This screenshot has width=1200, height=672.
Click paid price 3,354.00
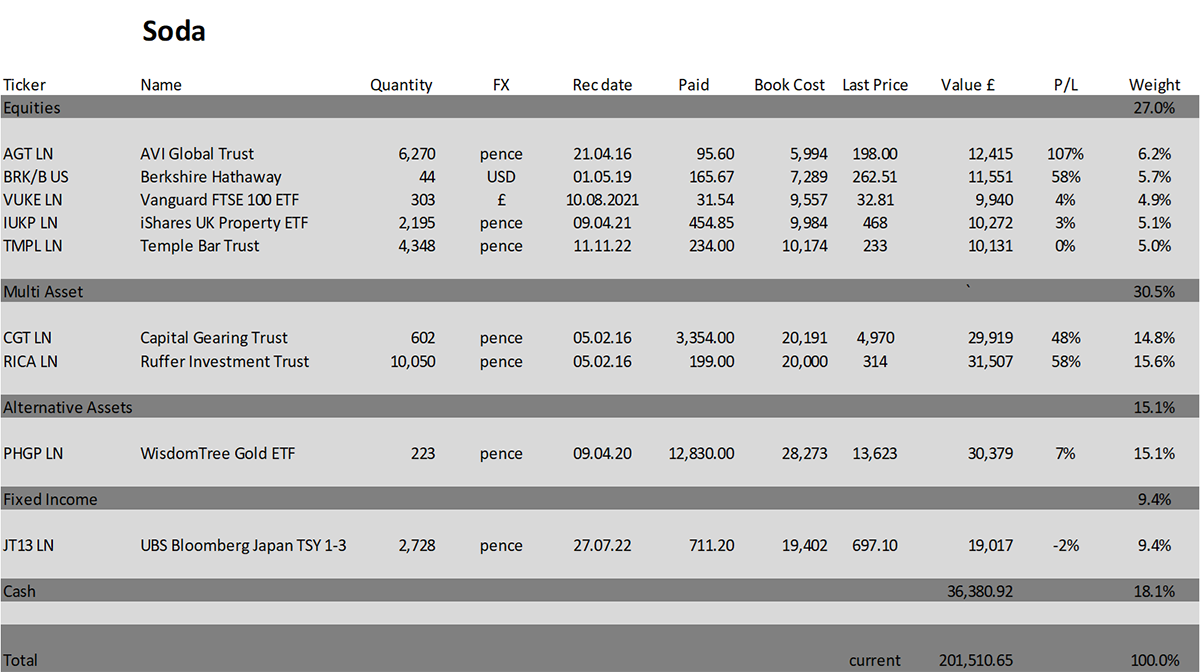pos(705,338)
